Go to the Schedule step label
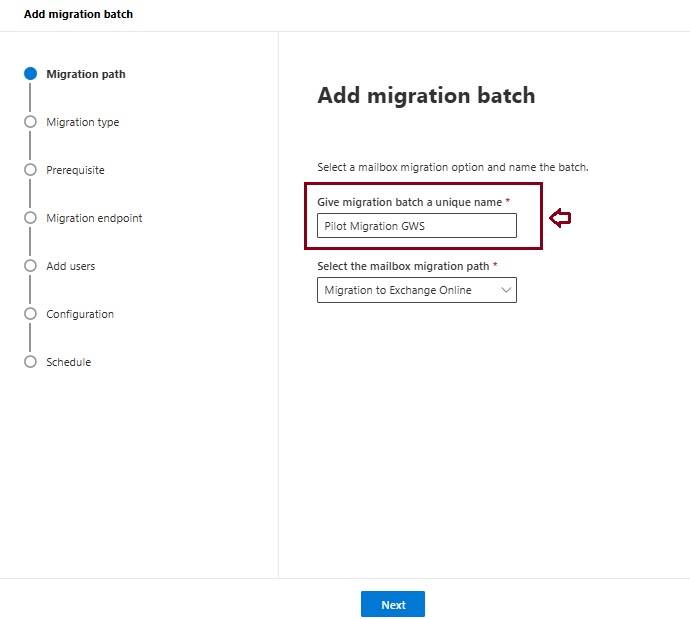The width and height of the screenshot is (690, 619). [x=68, y=362]
